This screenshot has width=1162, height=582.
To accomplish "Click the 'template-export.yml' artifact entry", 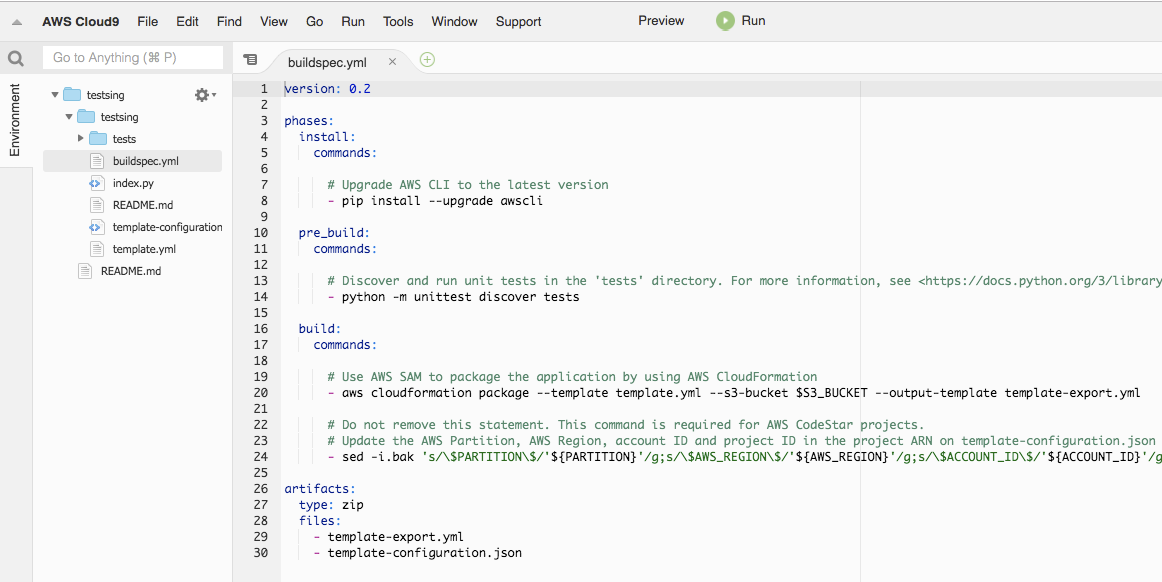I will [x=396, y=536].
